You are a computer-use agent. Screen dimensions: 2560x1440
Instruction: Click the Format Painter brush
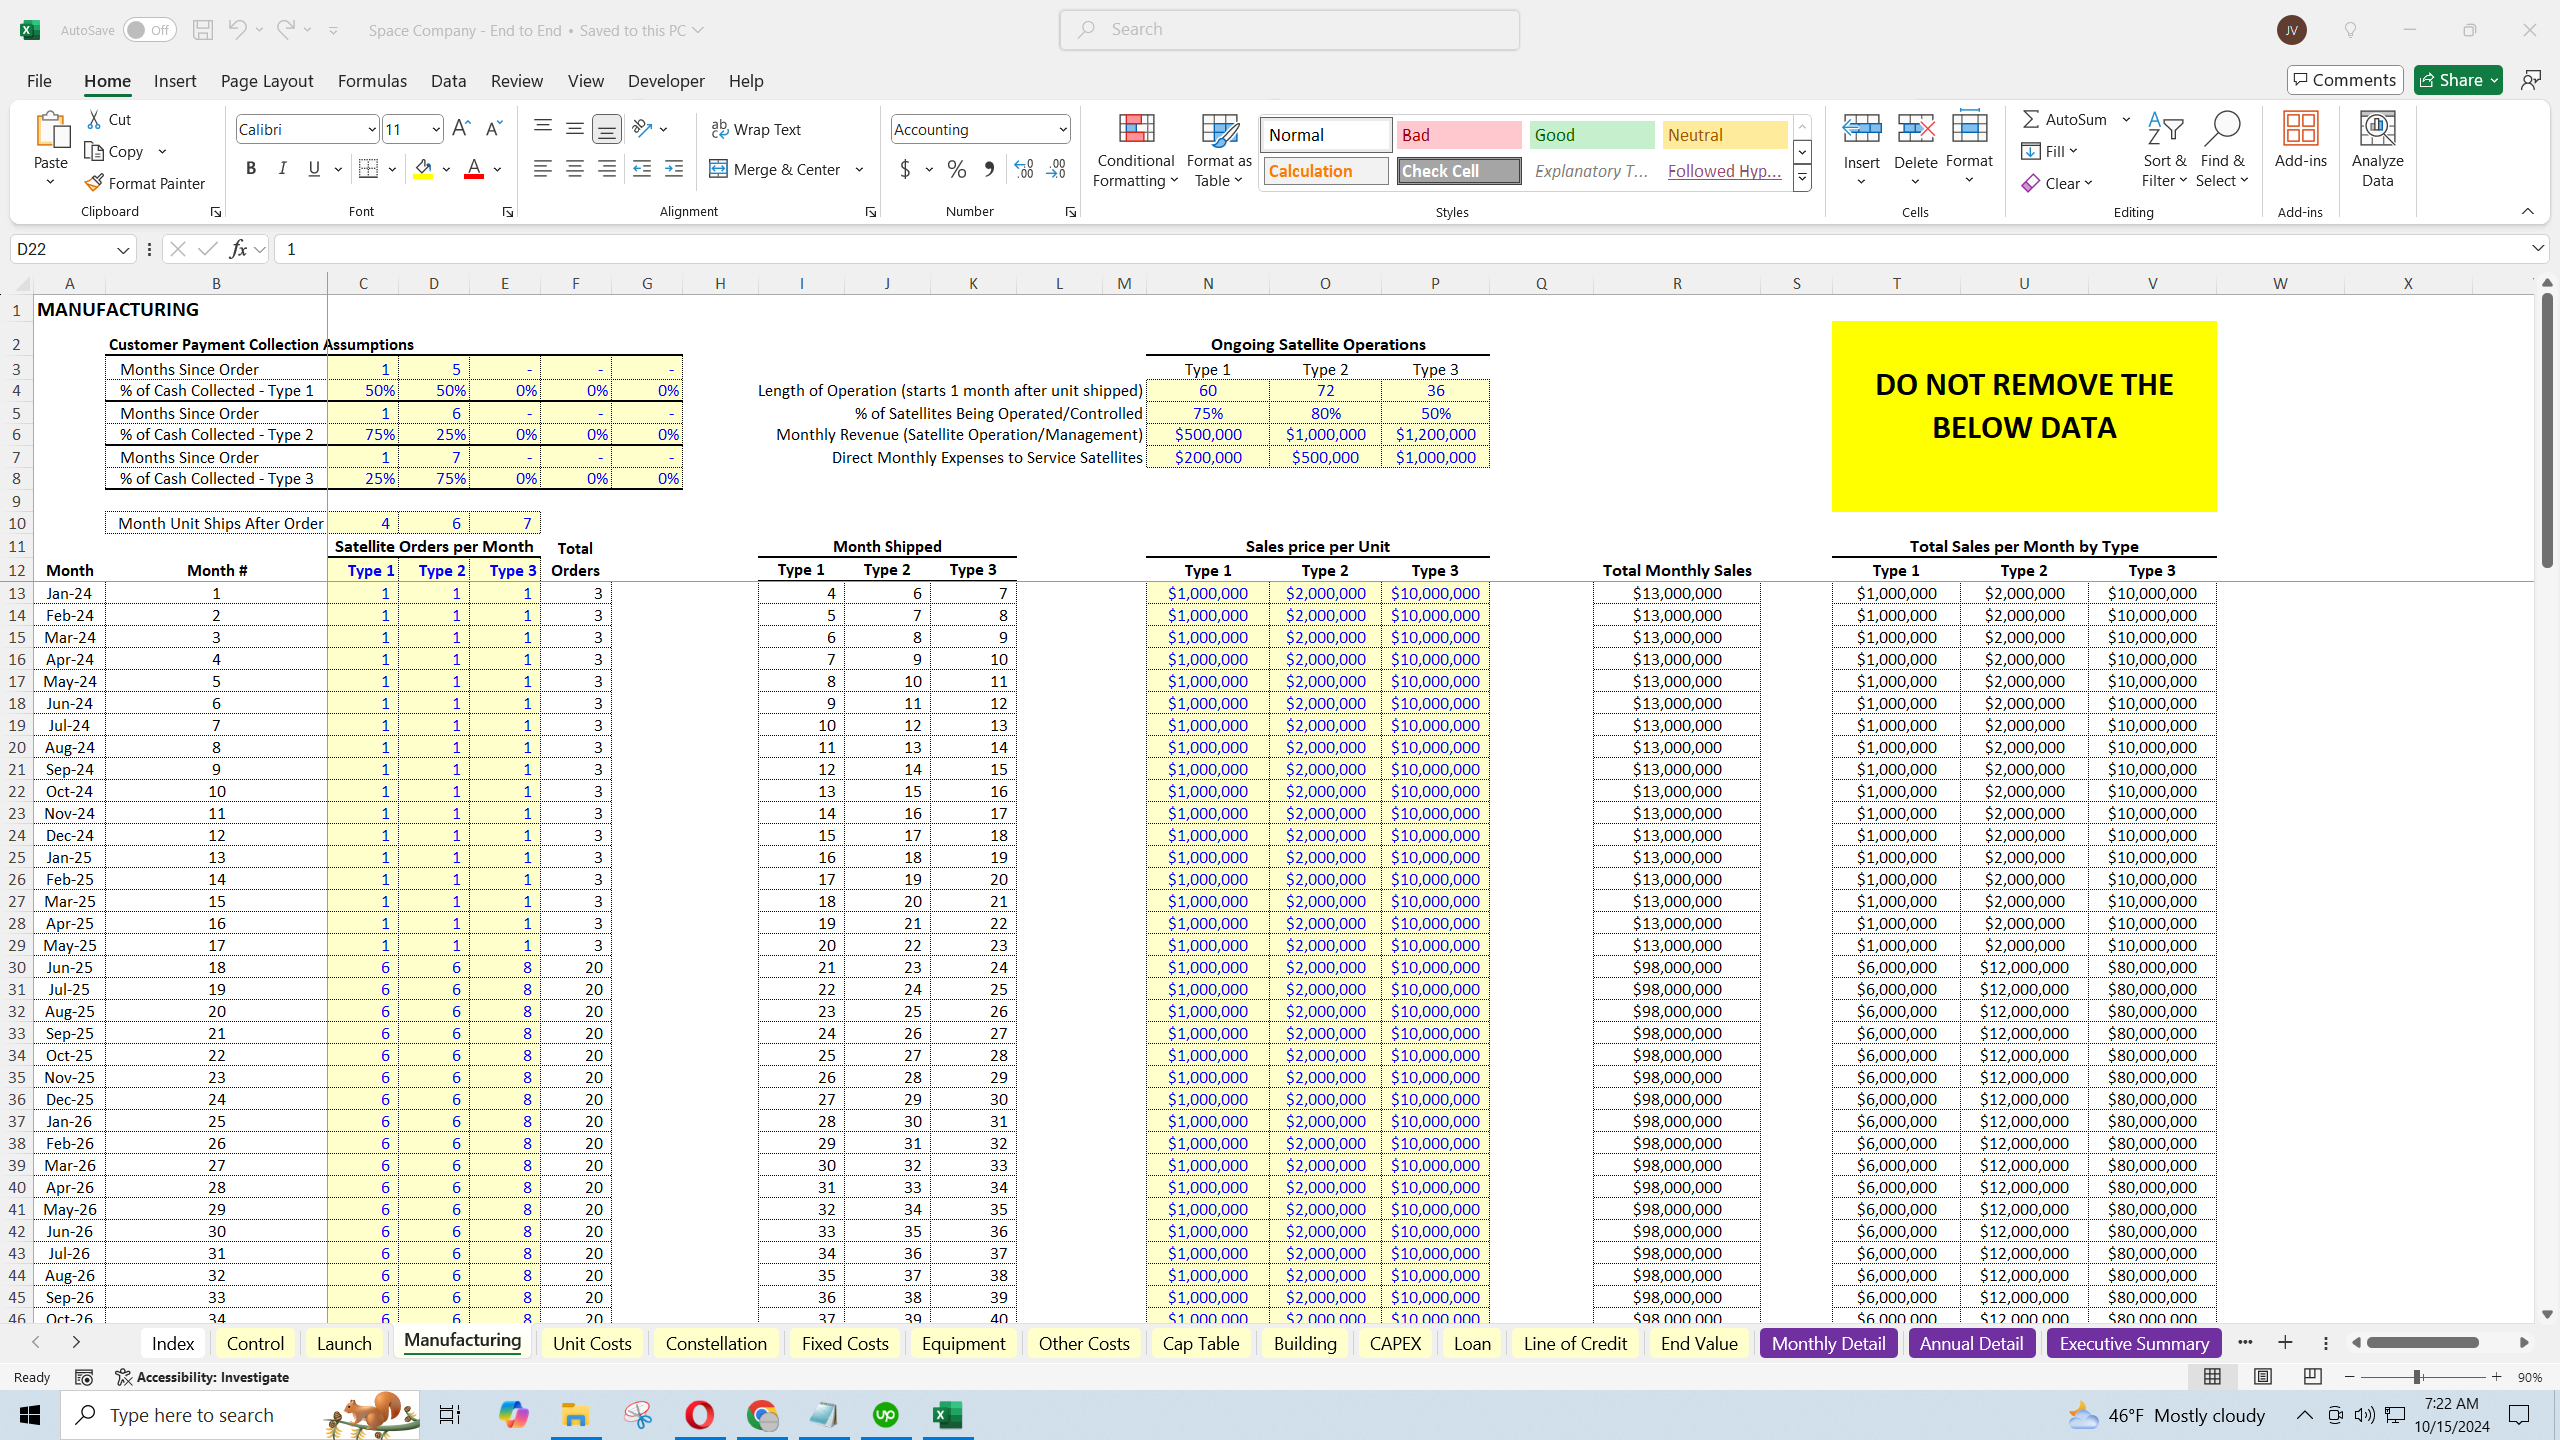[x=95, y=183]
